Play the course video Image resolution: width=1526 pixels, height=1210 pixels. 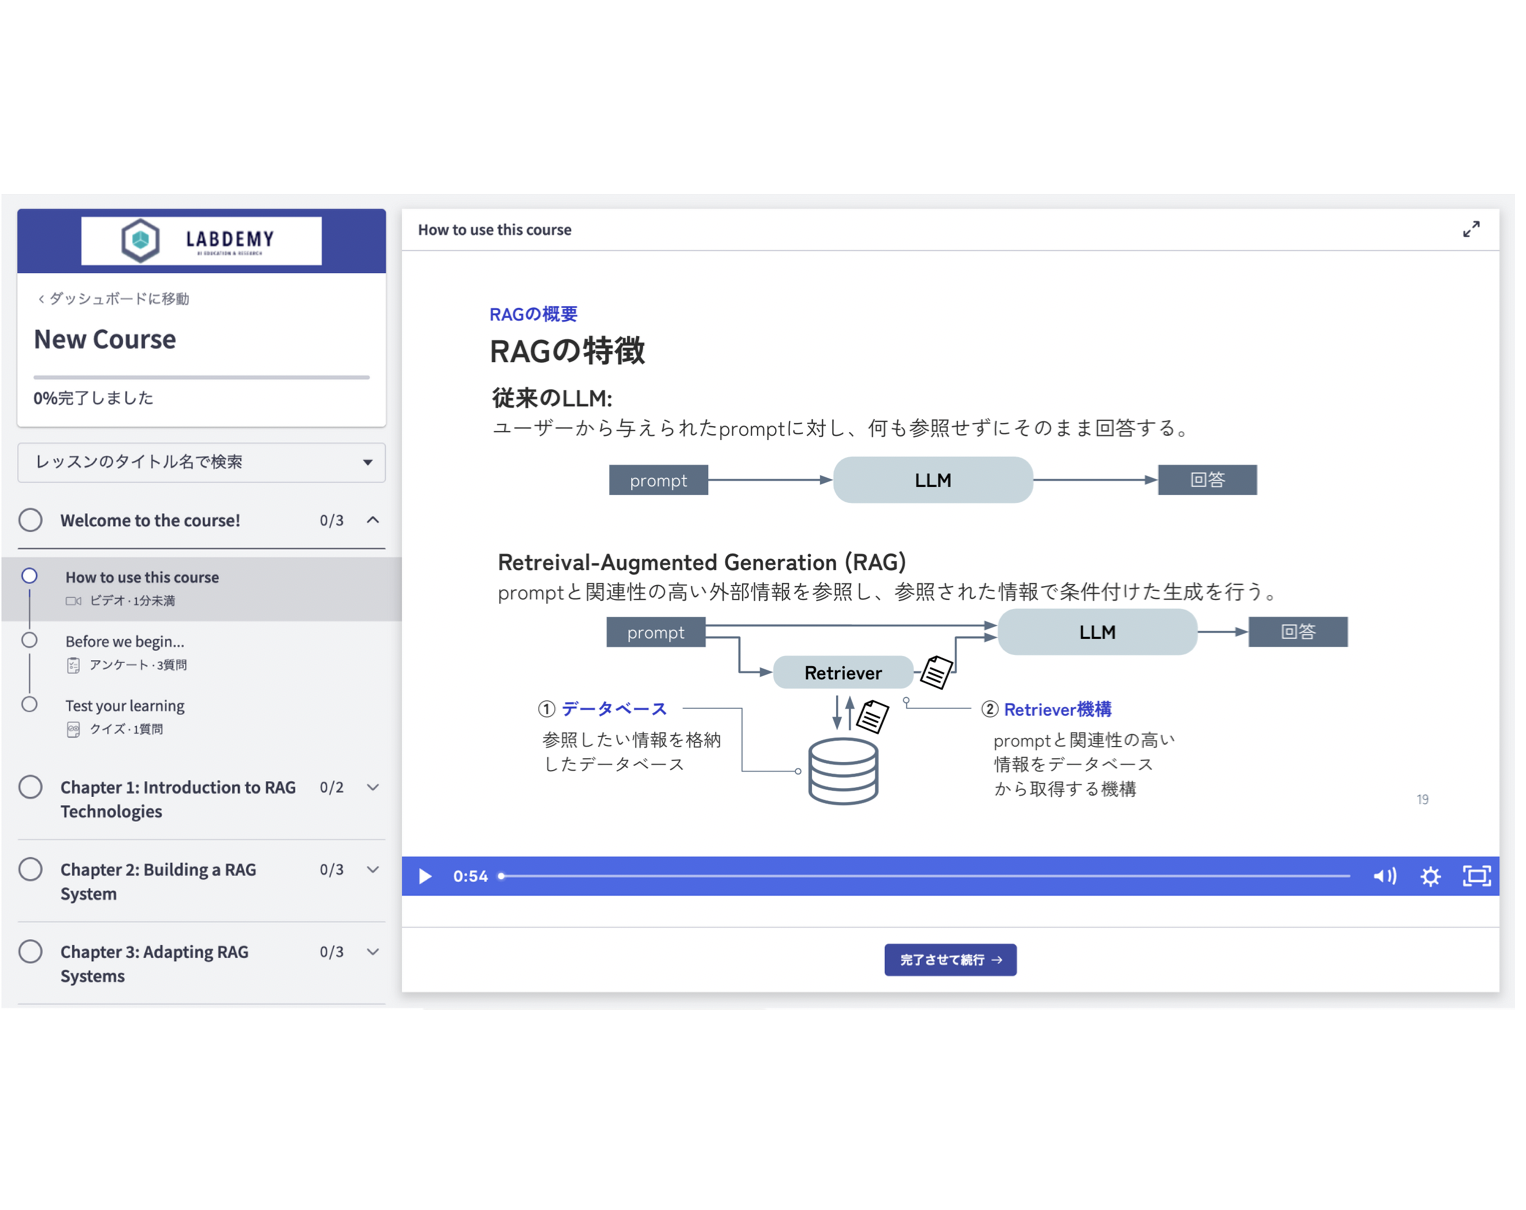click(425, 876)
